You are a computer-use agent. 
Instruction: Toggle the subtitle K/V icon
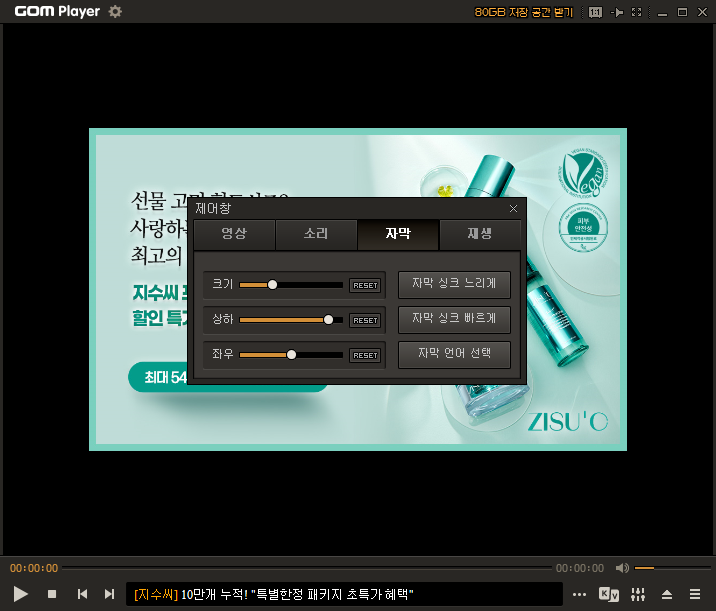[x=609, y=594]
